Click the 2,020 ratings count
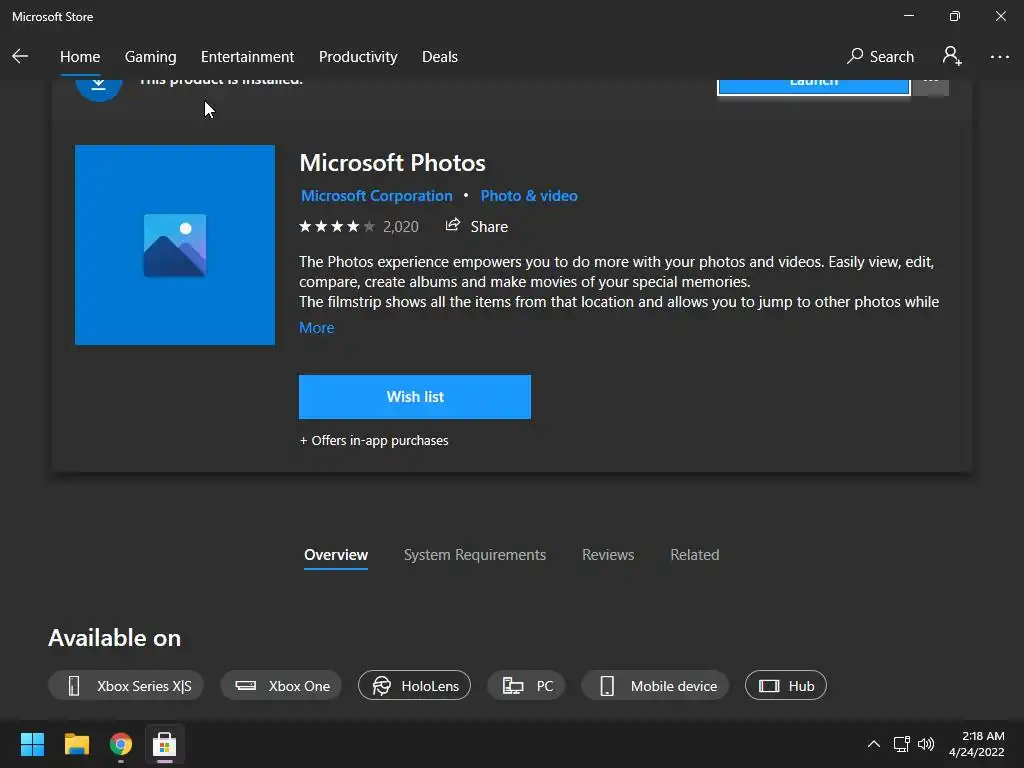Viewport: 1024px width, 768px height. [x=400, y=227]
